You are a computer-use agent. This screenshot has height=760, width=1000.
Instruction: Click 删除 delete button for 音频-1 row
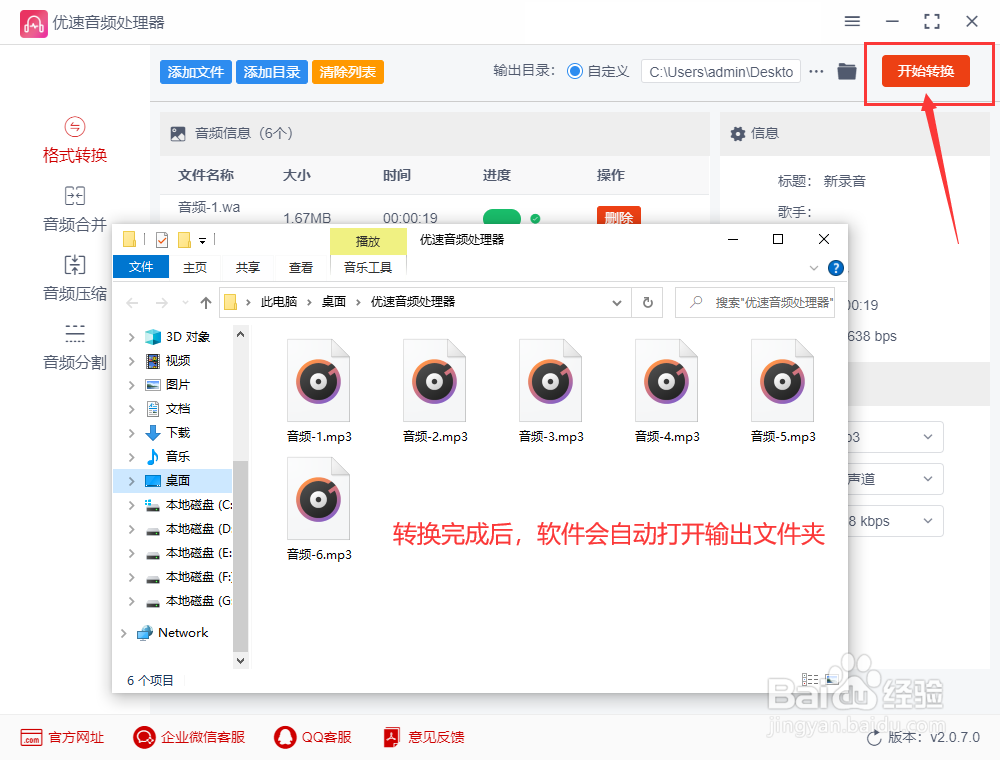[x=619, y=216]
